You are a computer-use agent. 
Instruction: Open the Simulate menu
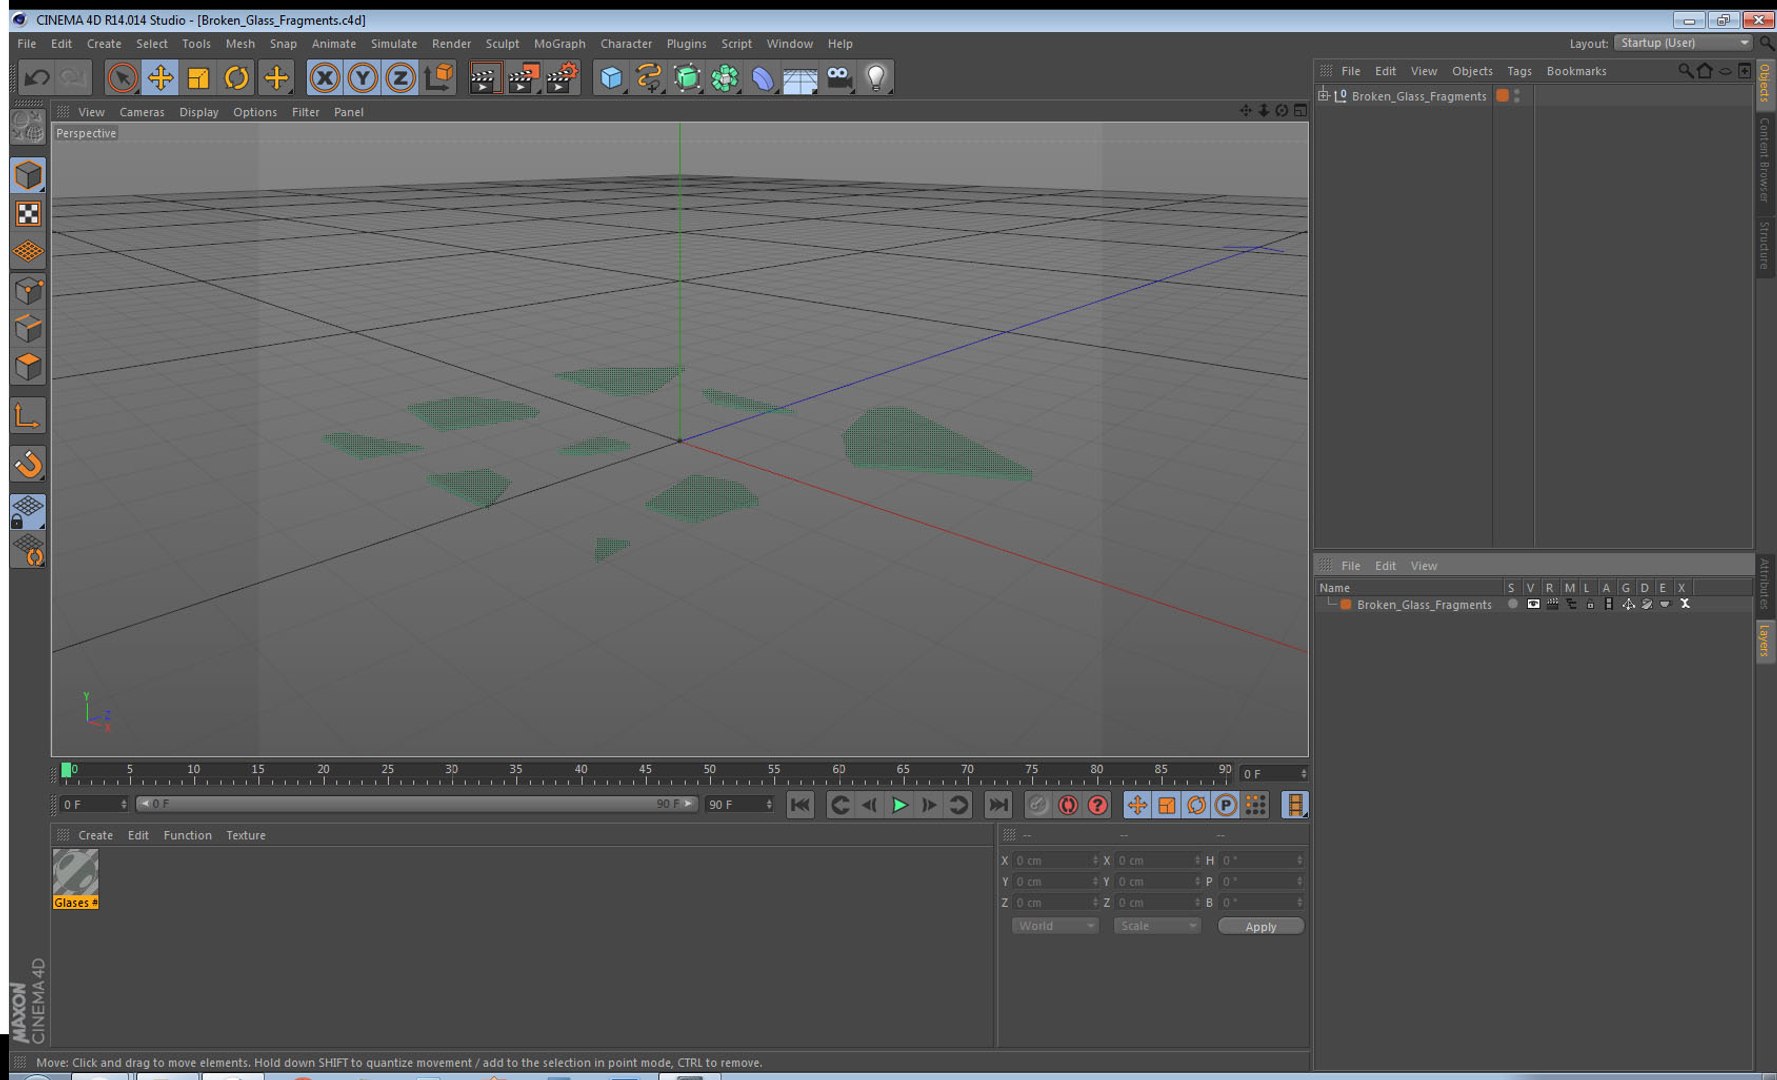394,44
